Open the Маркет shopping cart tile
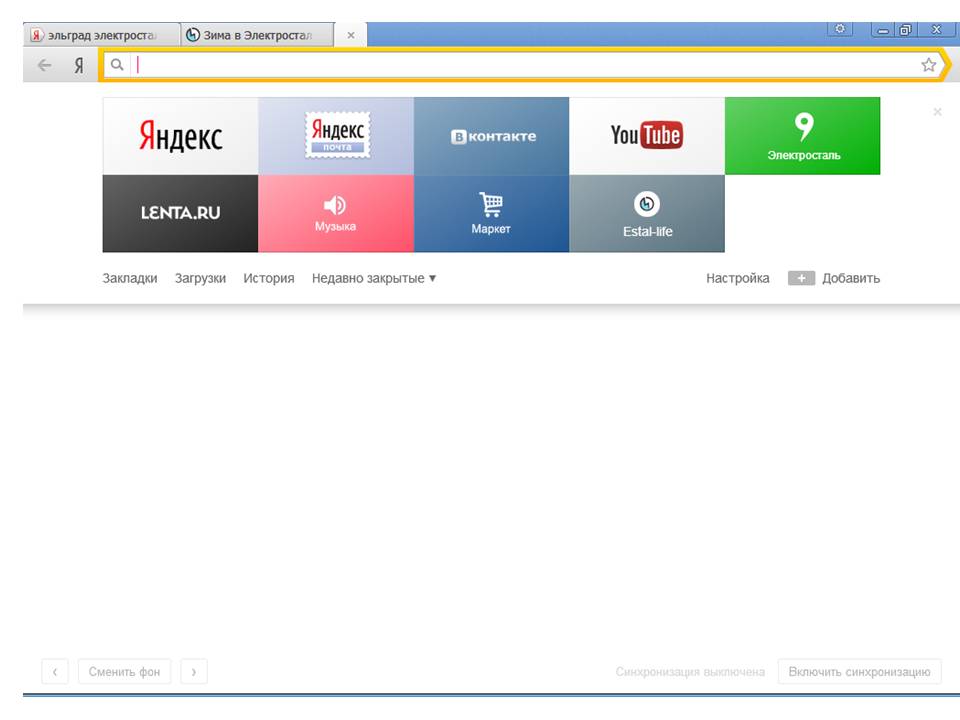 492,213
